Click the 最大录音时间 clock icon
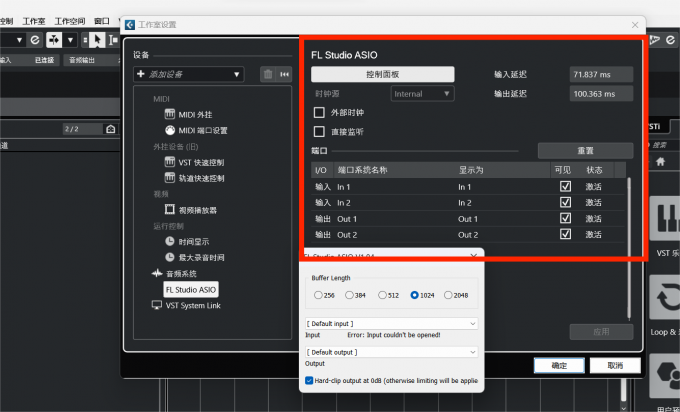The width and height of the screenshot is (680, 412). [170, 257]
